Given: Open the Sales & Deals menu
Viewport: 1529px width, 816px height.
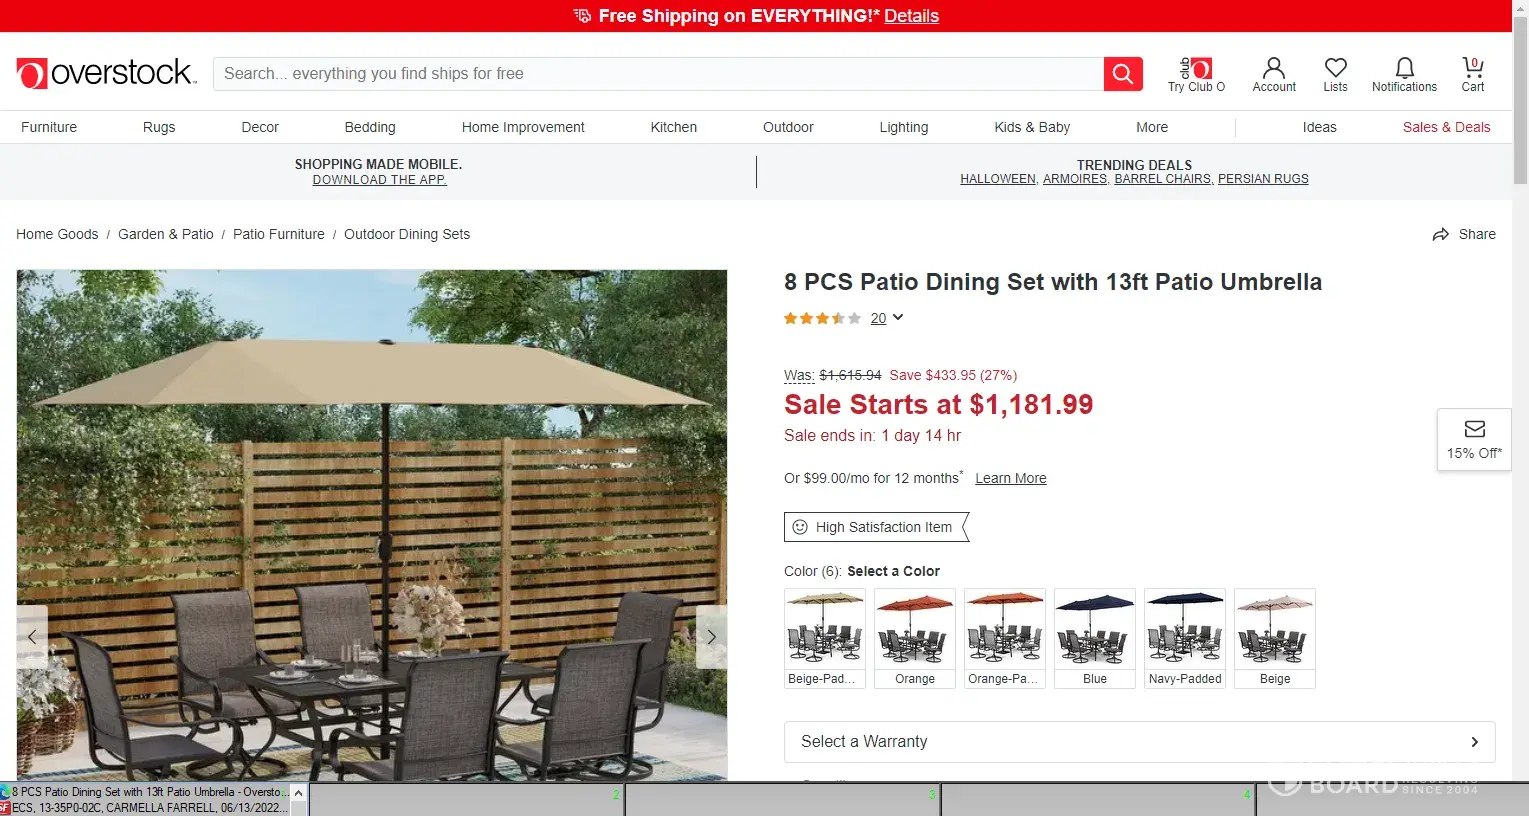Looking at the screenshot, I should coord(1446,127).
